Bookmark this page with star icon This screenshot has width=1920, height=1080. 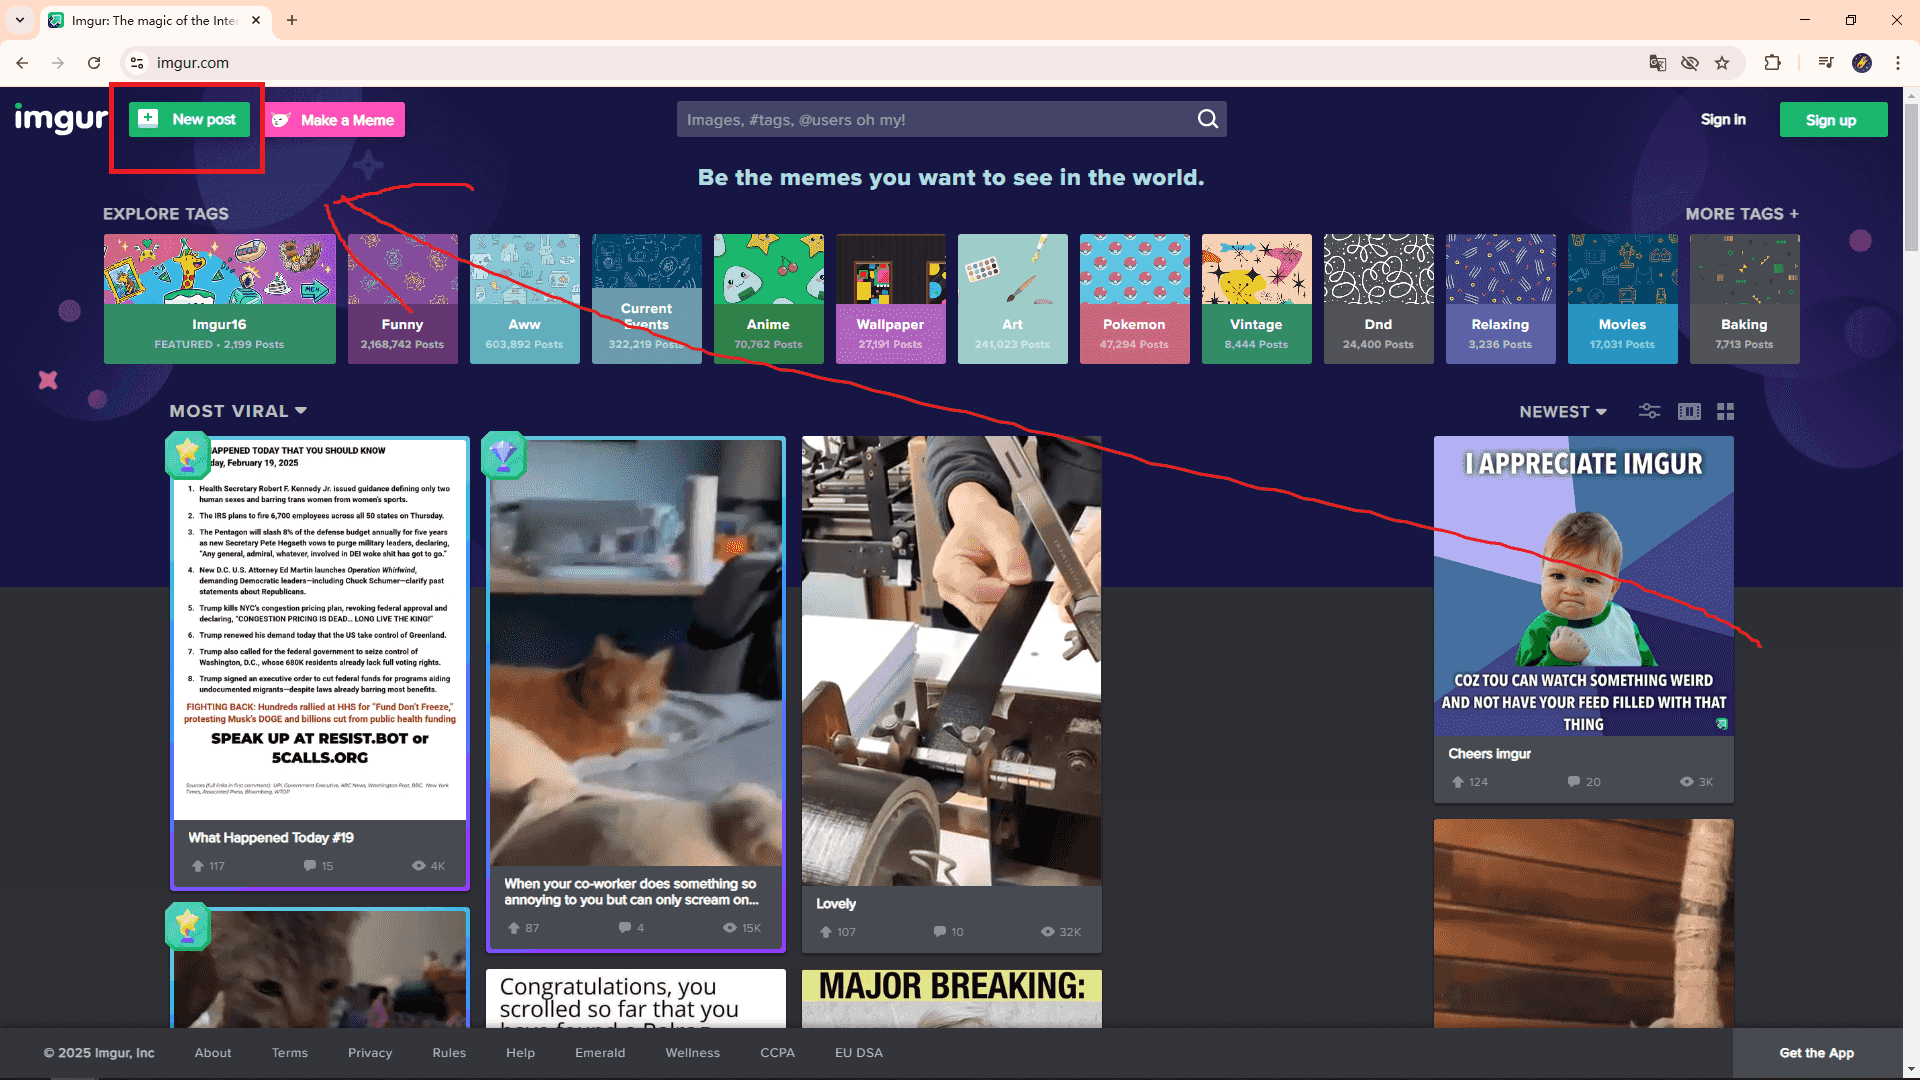[x=1722, y=63]
